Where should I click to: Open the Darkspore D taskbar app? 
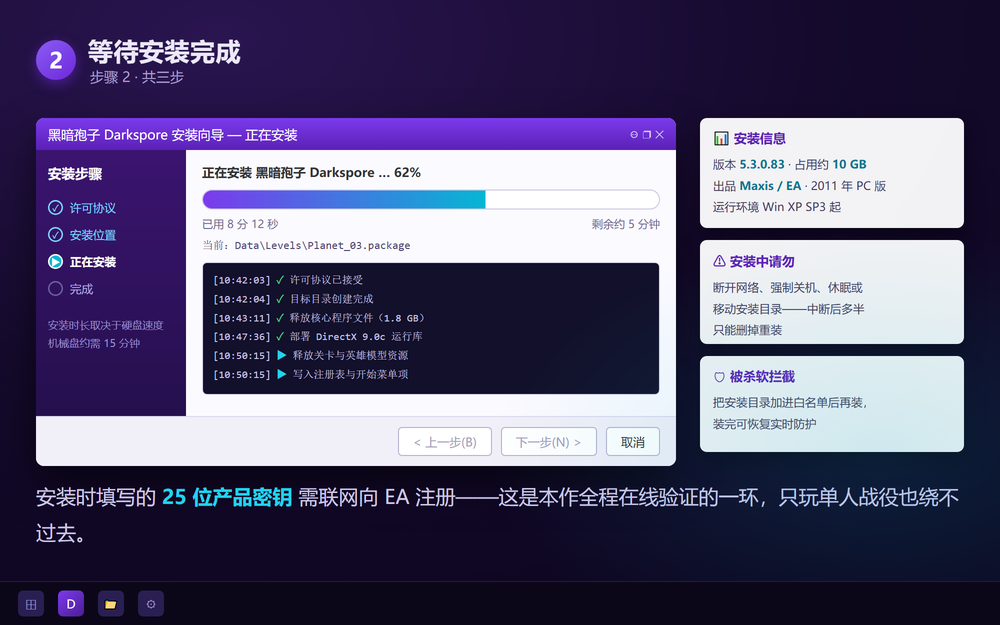(x=71, y=603)
